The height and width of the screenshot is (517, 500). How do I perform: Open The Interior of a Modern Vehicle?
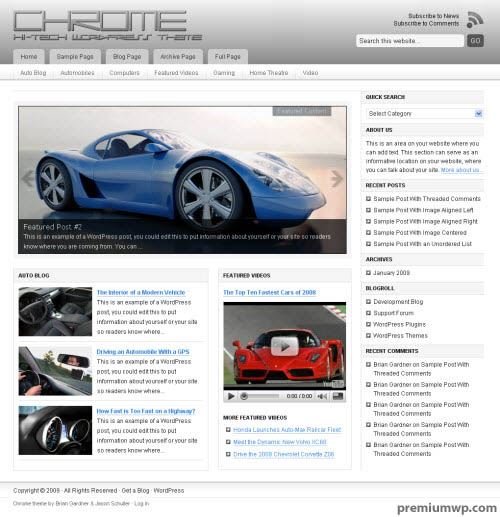coord(141,292)
